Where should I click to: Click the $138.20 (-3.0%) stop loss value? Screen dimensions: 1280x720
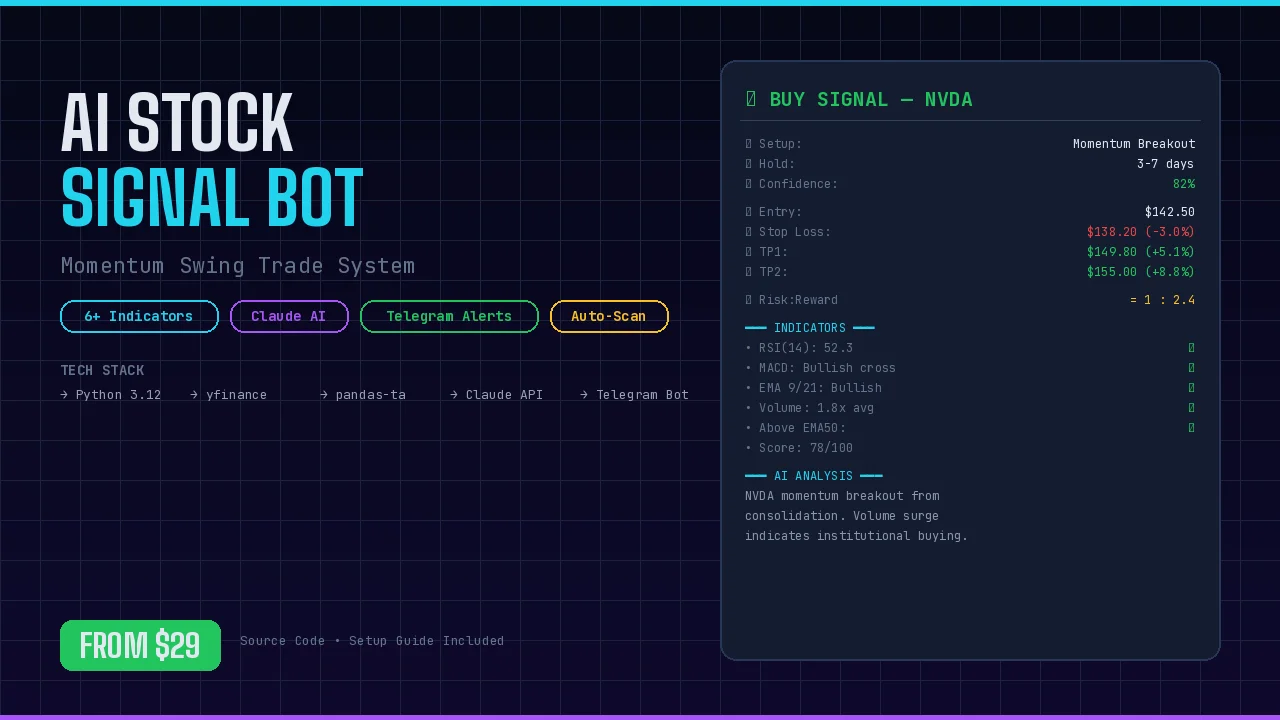1141,232
